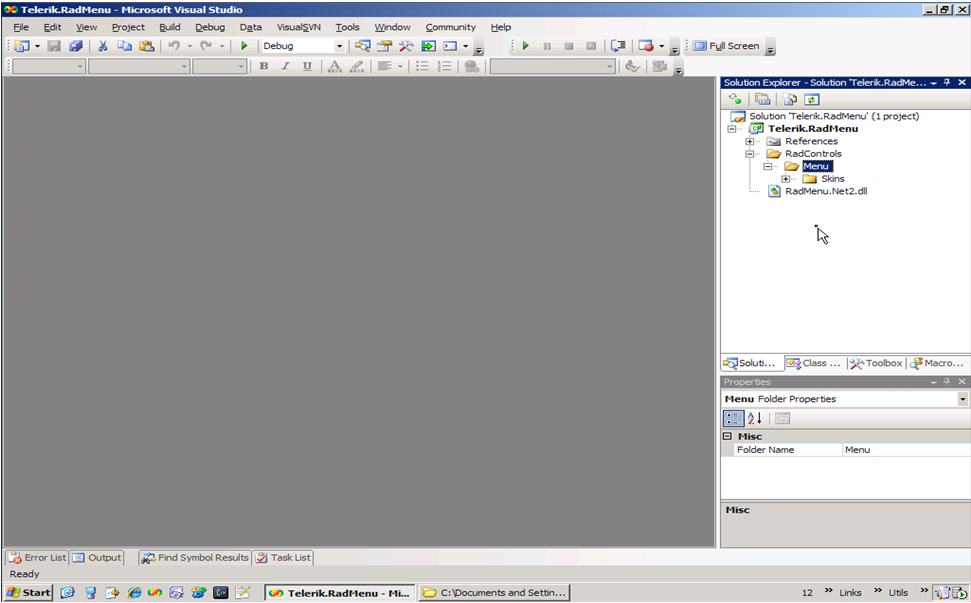Open the Breakpoints icon dropdown arrow
The image size is (971, 603).
point(661,46)
